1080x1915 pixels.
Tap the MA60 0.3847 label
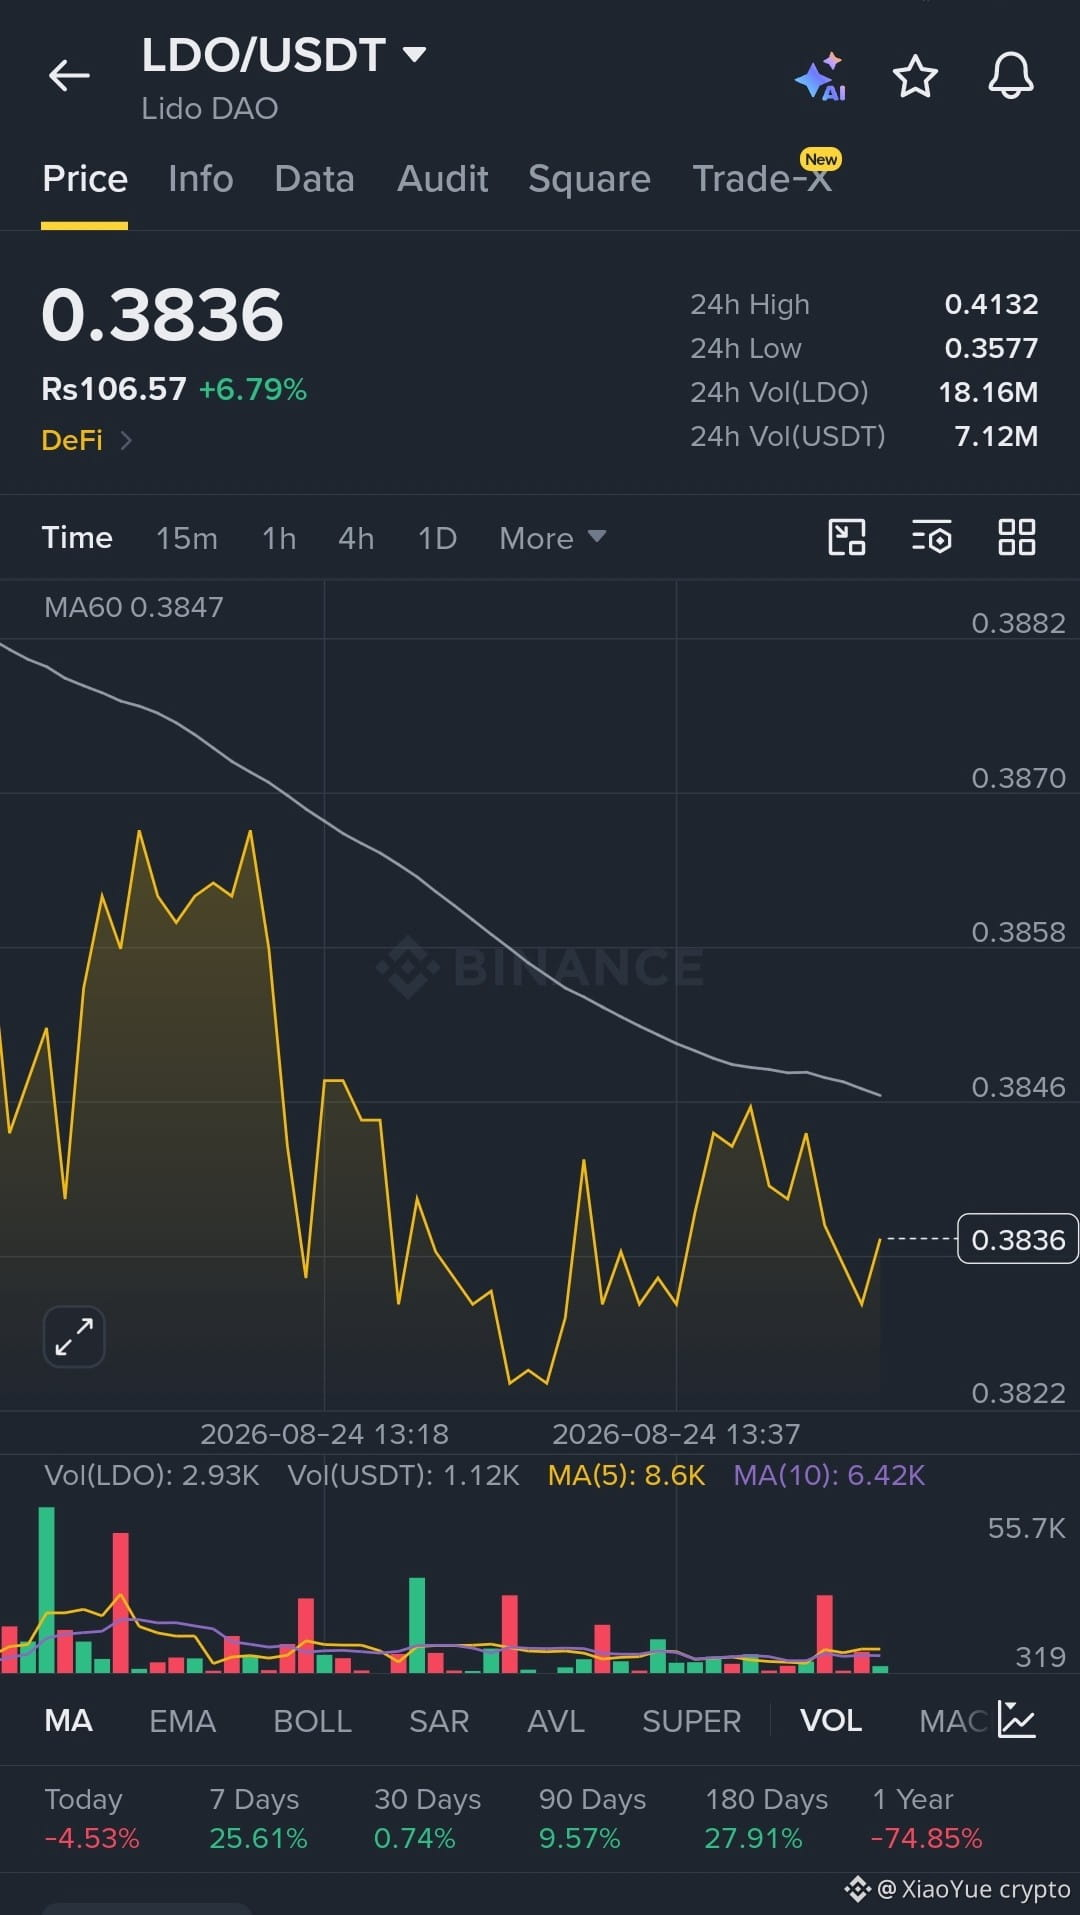134,607
